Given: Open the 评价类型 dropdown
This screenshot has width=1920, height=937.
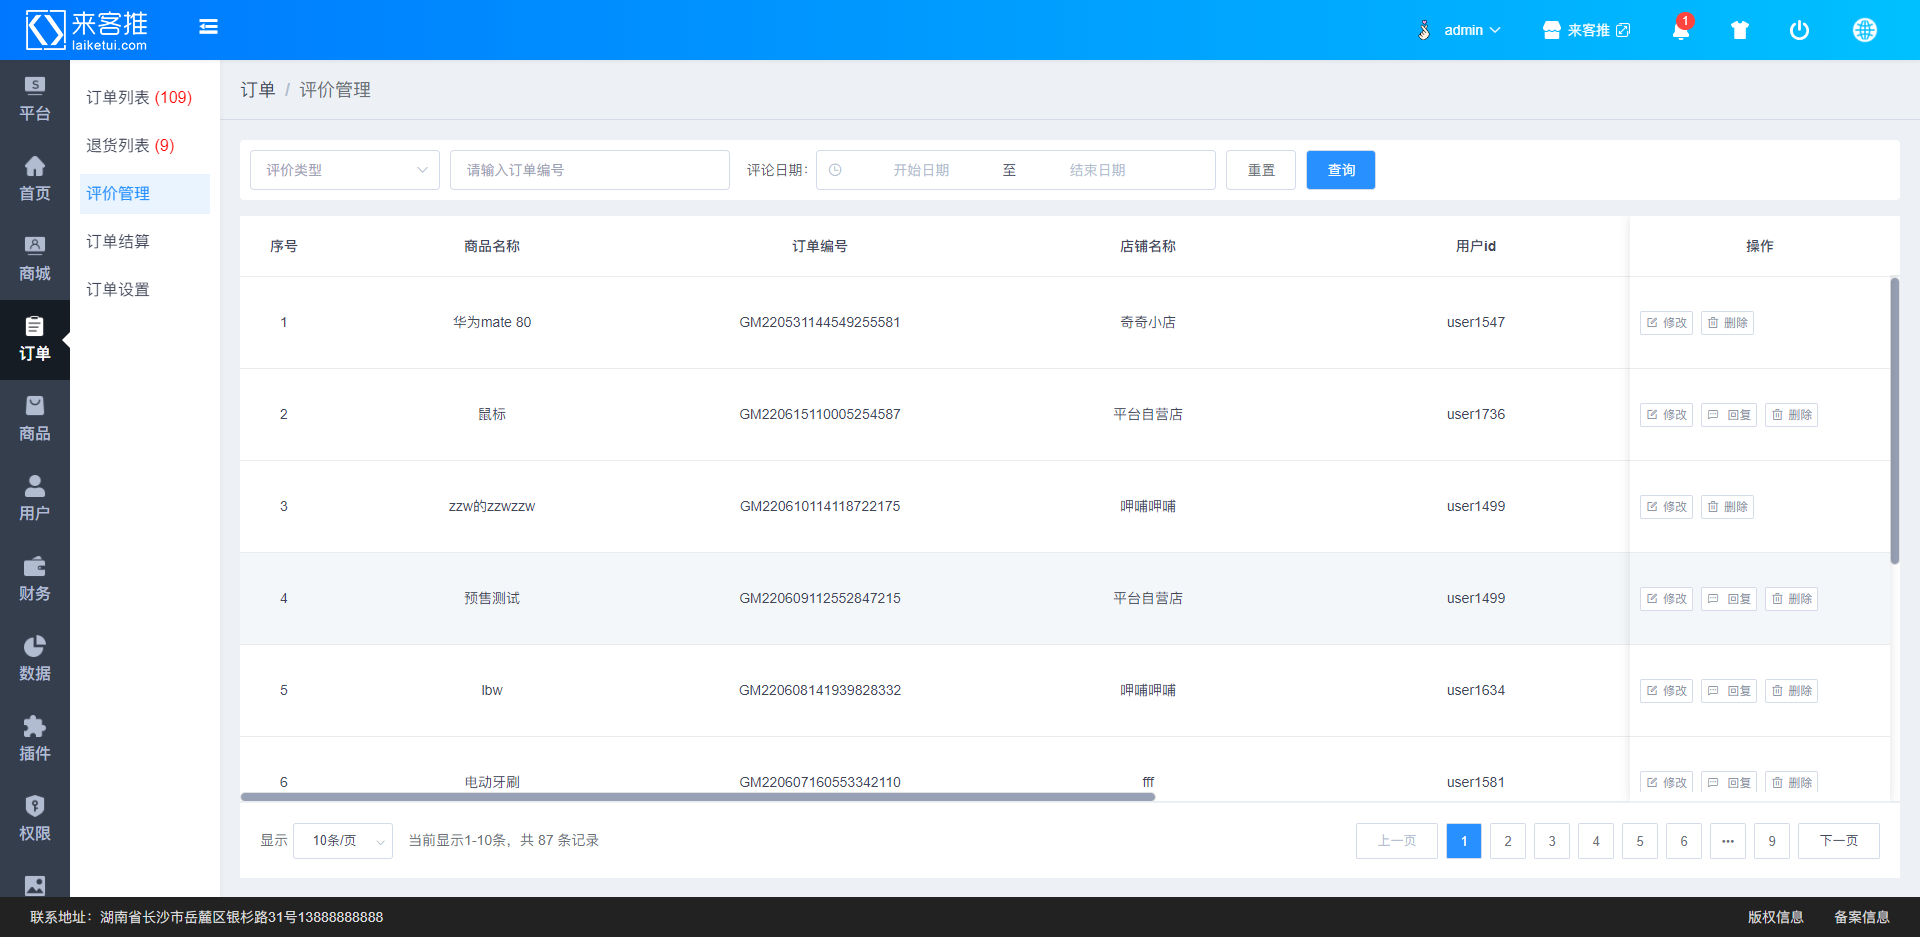Looking at the screenshot, I should 345,170.
